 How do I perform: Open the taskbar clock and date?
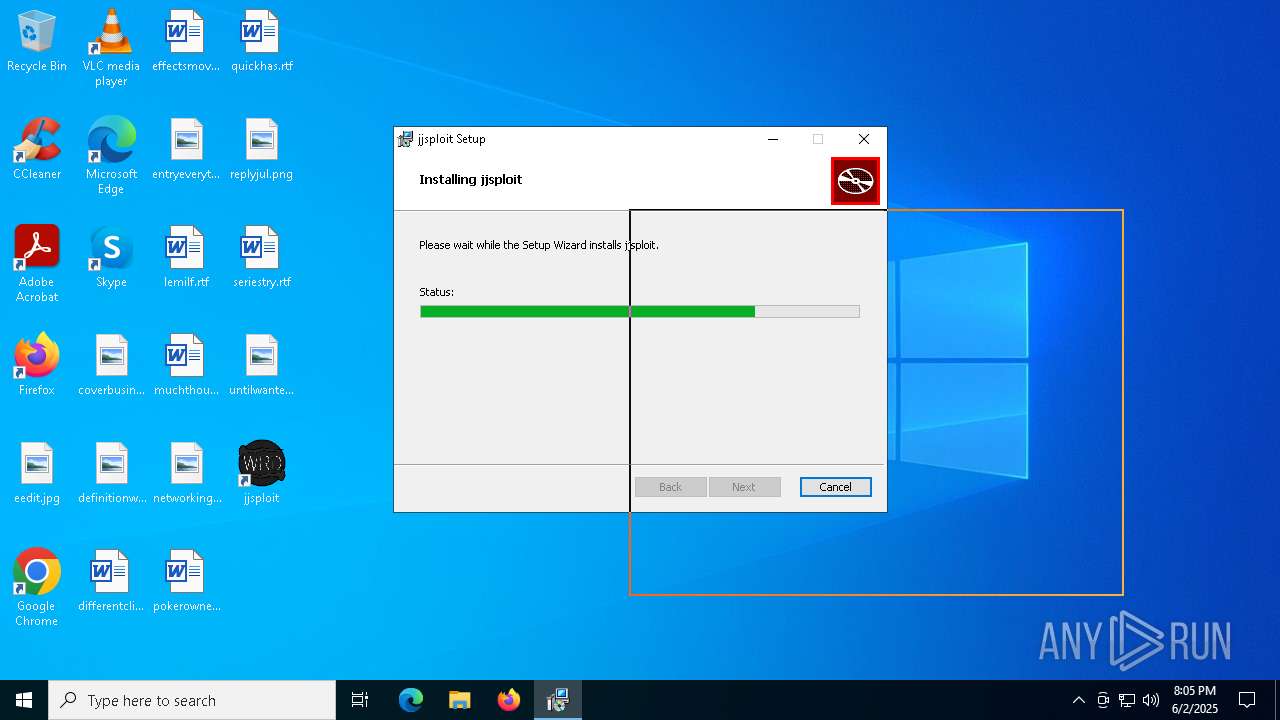click(1195, 700)
